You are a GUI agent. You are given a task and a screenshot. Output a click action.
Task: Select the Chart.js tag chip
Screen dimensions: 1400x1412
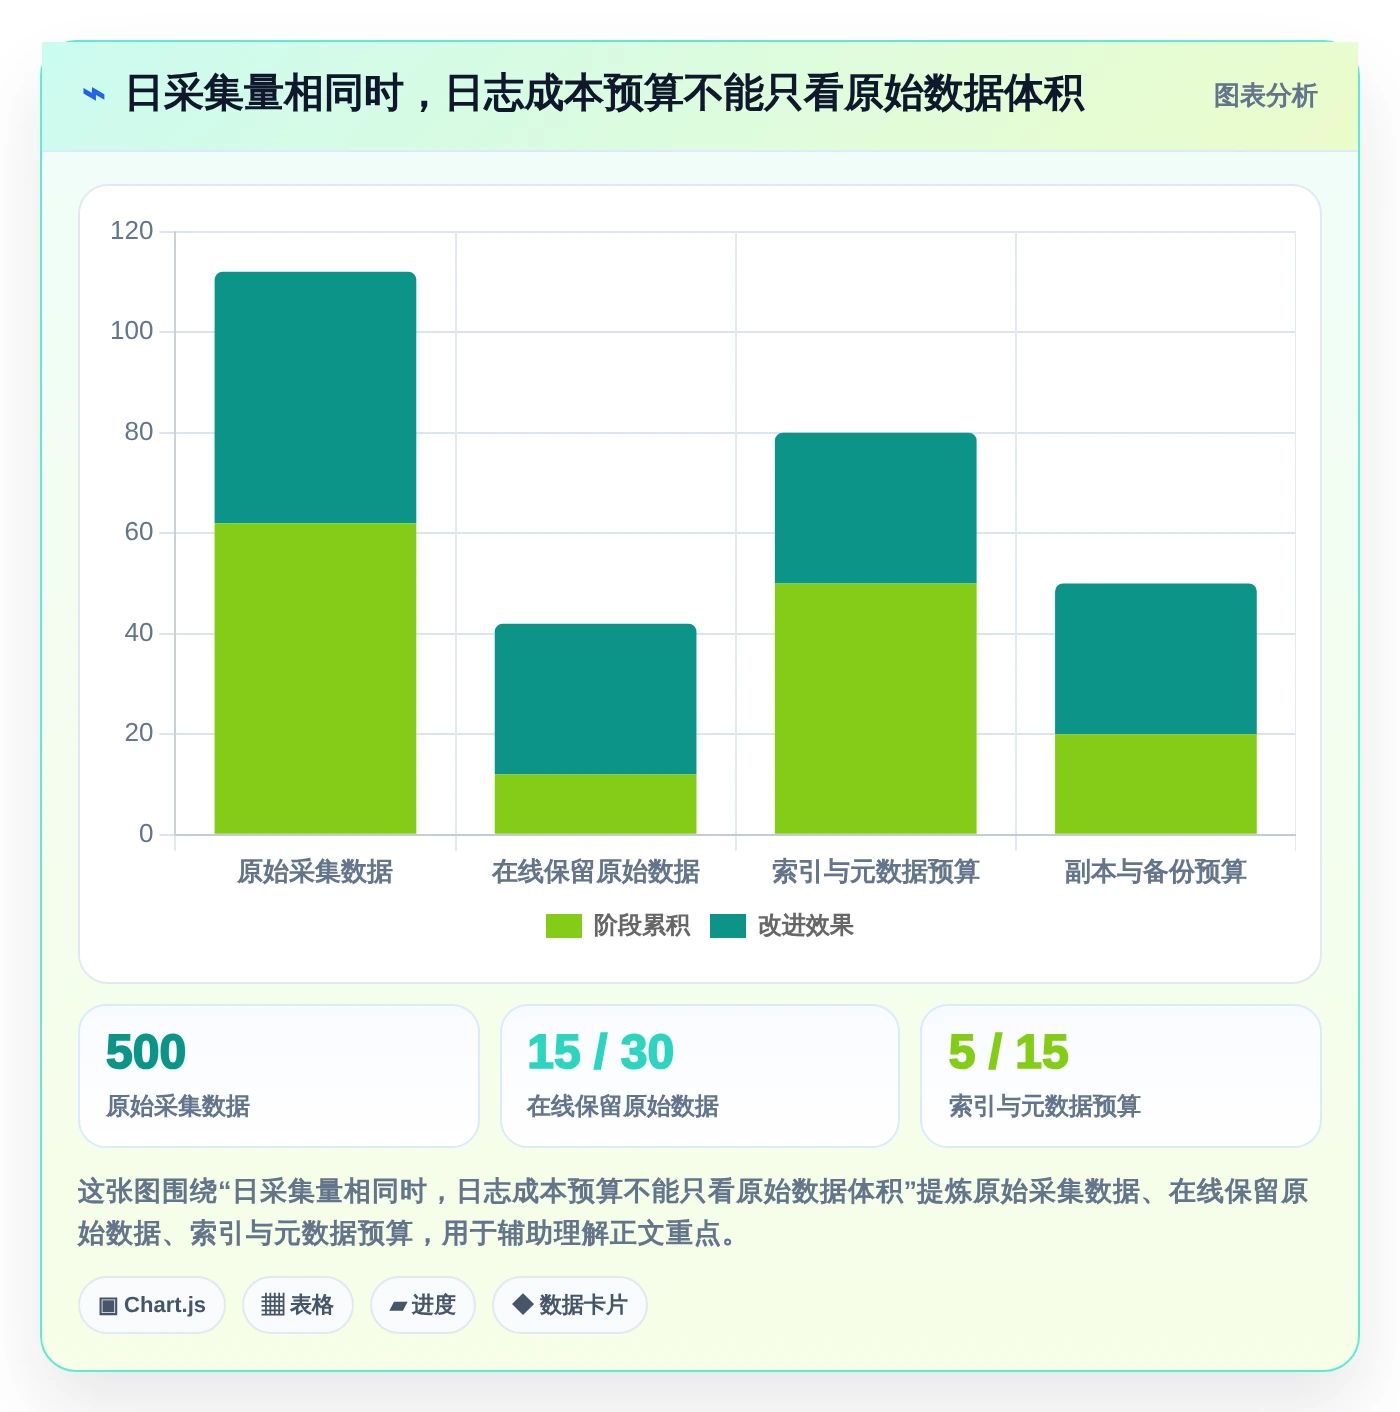(x=152, y=1305)
